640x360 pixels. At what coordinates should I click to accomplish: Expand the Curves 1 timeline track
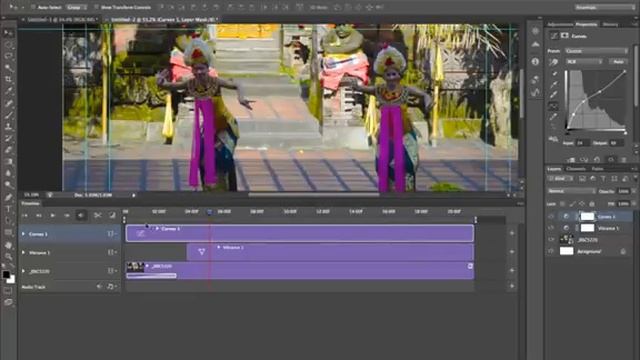coord(23,234)
